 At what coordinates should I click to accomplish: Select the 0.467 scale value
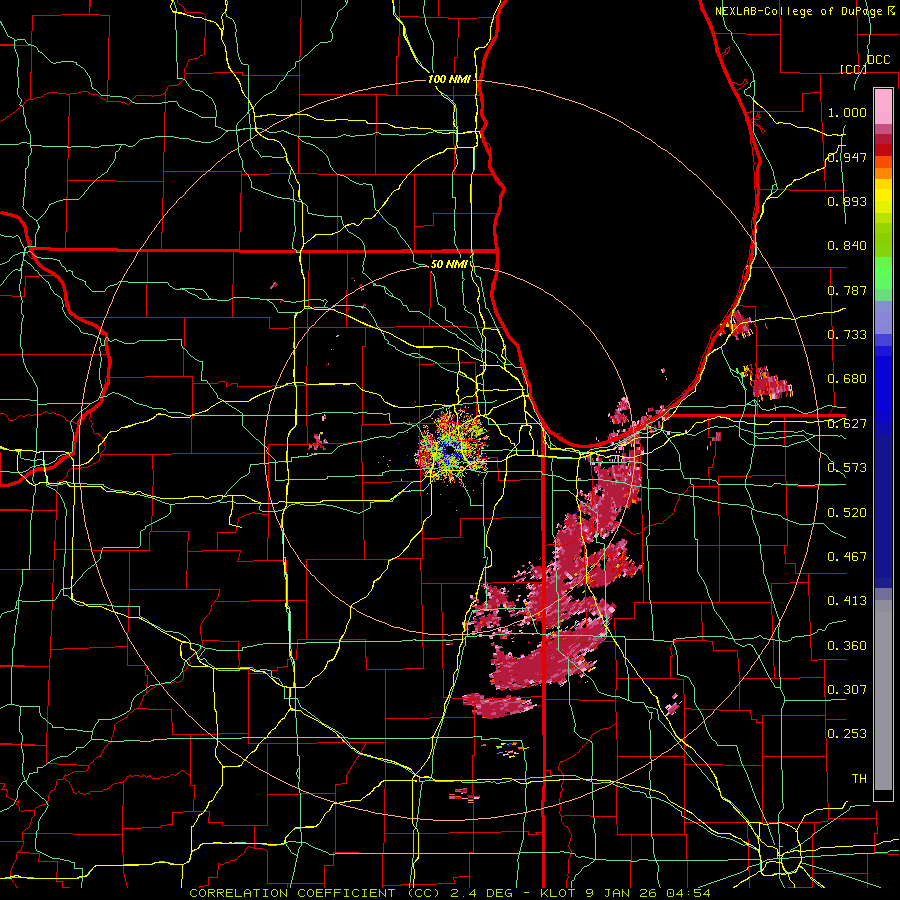(x=847, y=557)
